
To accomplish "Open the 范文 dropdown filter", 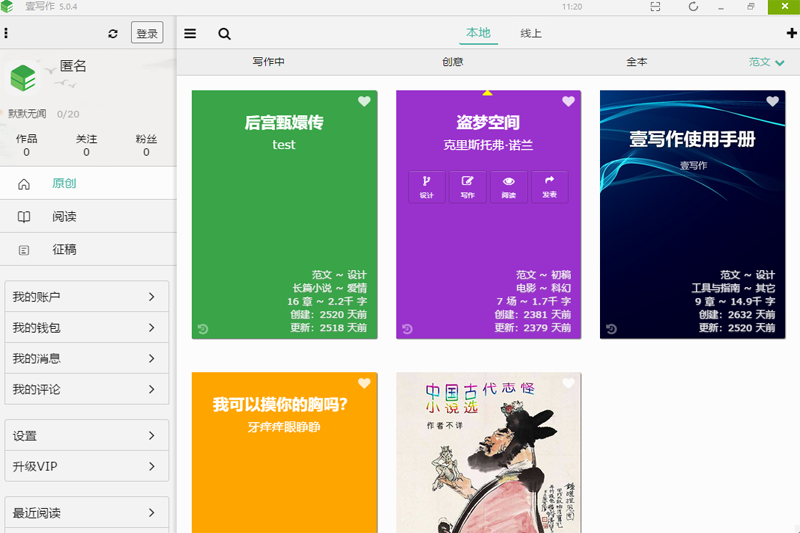I will point(766,62).
